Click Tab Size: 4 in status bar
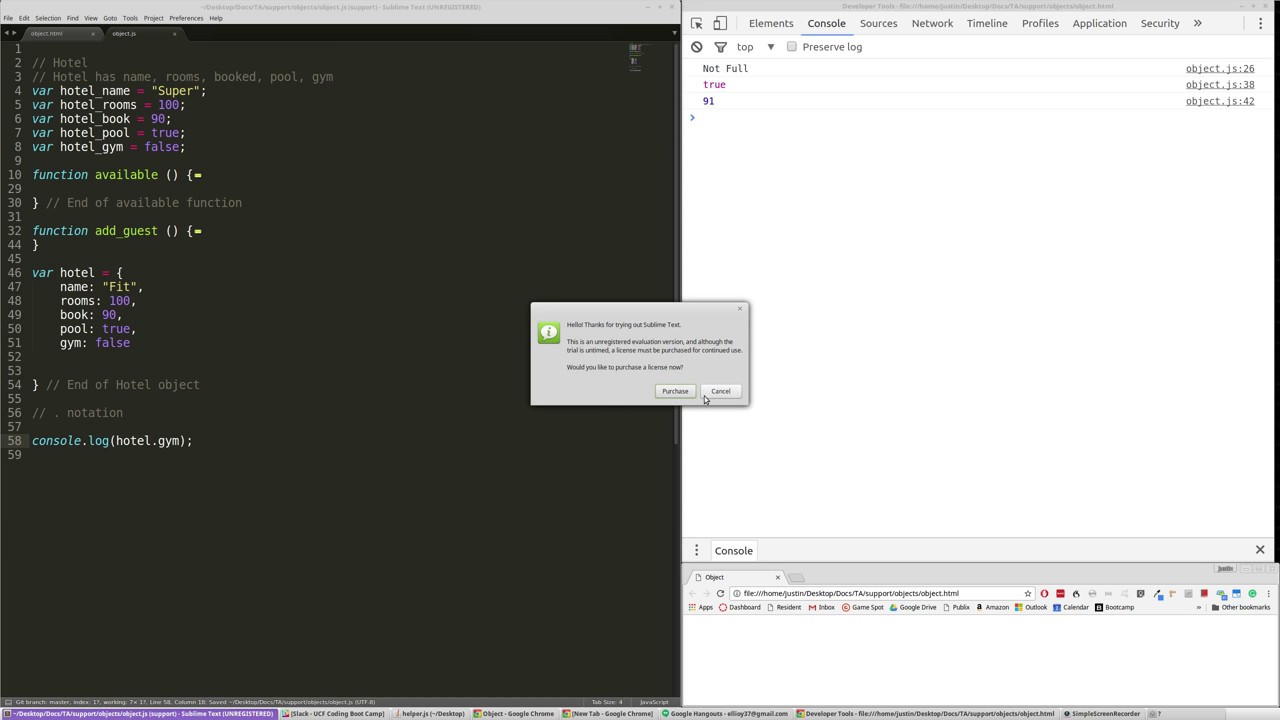 pyautogui.click(x=607, y=702)
